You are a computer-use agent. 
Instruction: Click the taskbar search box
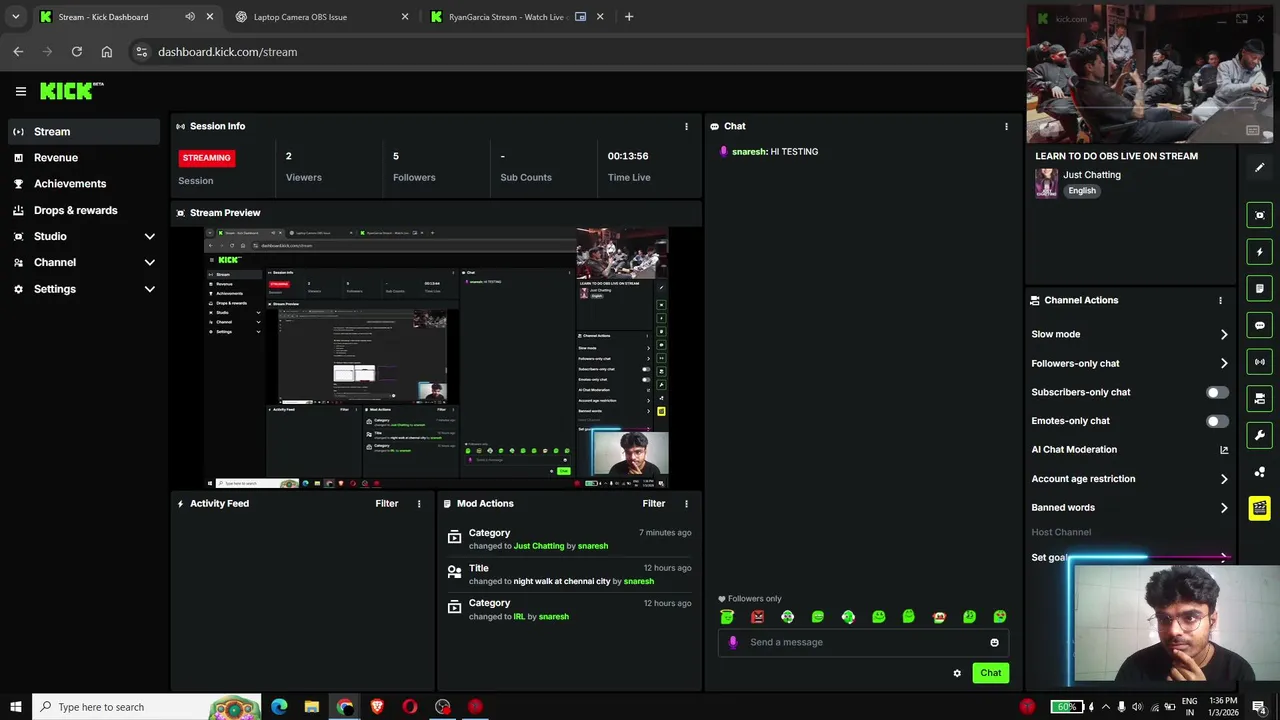coord(146,707)
